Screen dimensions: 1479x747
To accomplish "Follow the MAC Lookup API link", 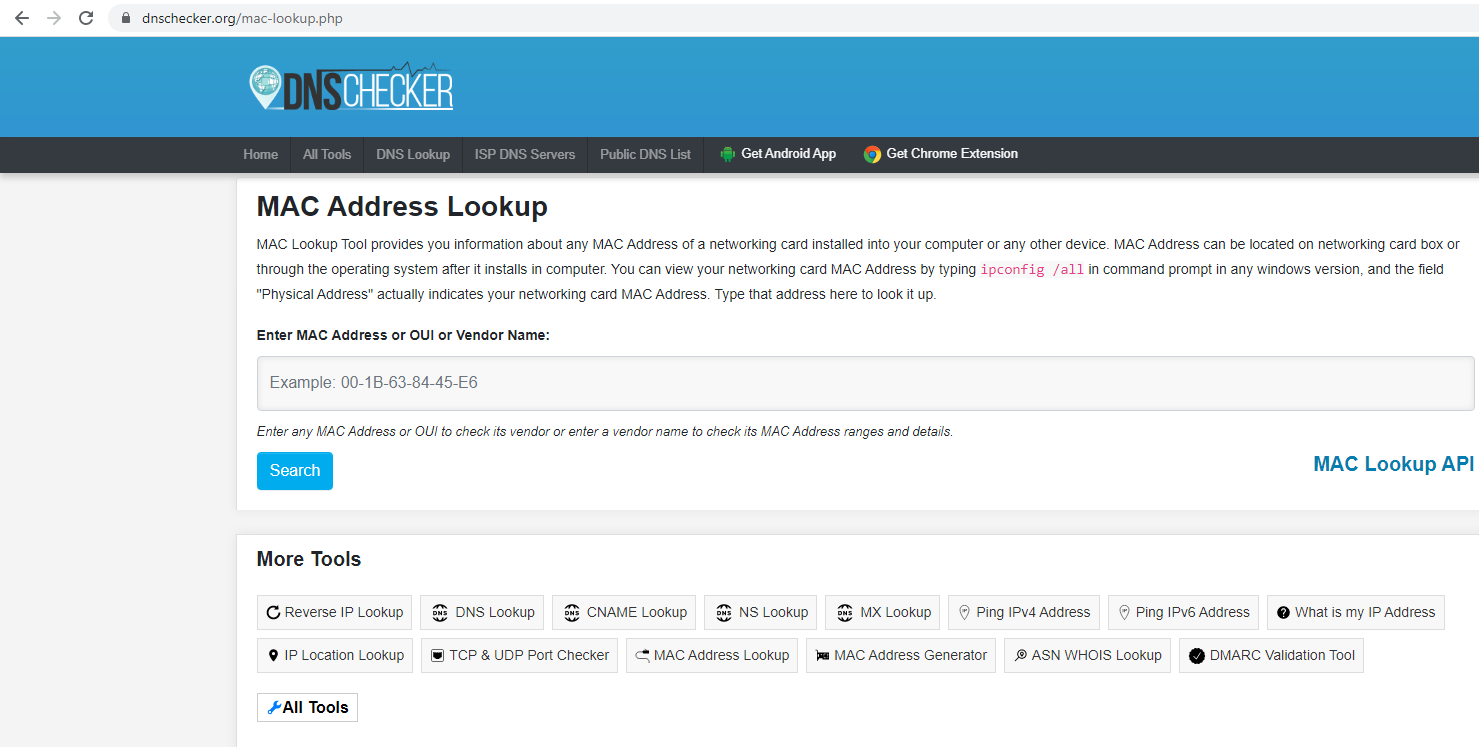I will (1393, 464).
